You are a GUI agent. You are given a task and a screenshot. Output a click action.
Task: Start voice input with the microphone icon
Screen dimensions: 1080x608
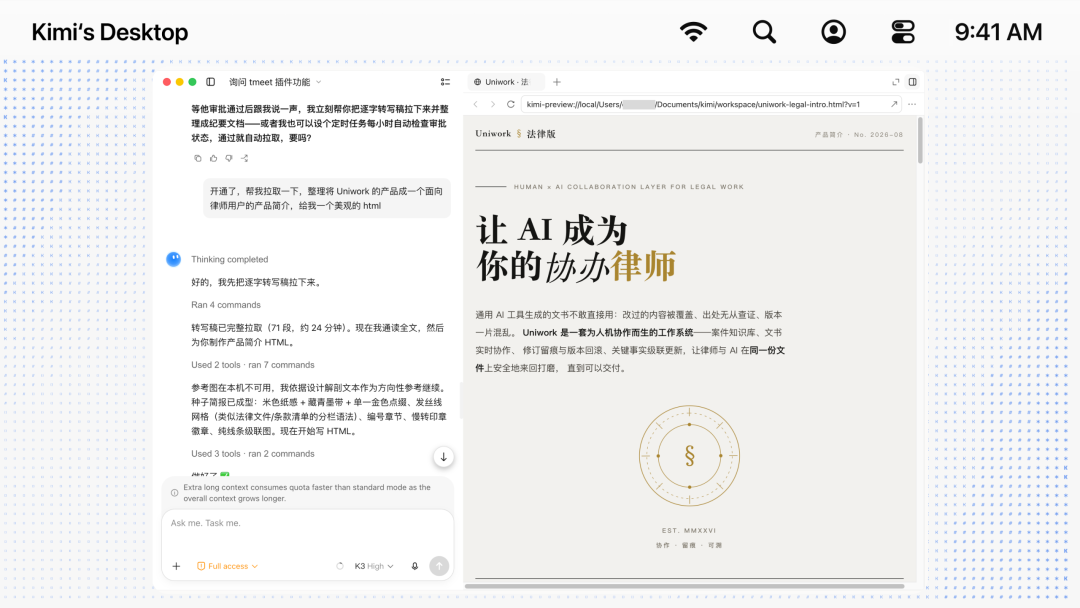[x=415, y=566]
